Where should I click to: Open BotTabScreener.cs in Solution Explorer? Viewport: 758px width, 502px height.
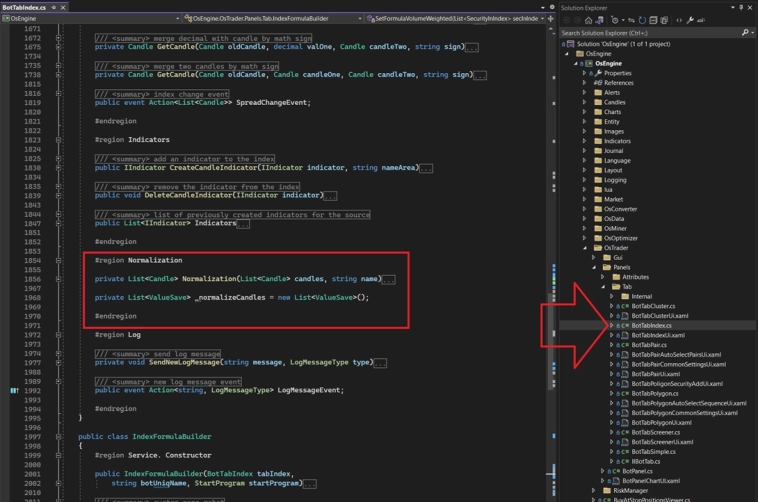tap(655, 432)
